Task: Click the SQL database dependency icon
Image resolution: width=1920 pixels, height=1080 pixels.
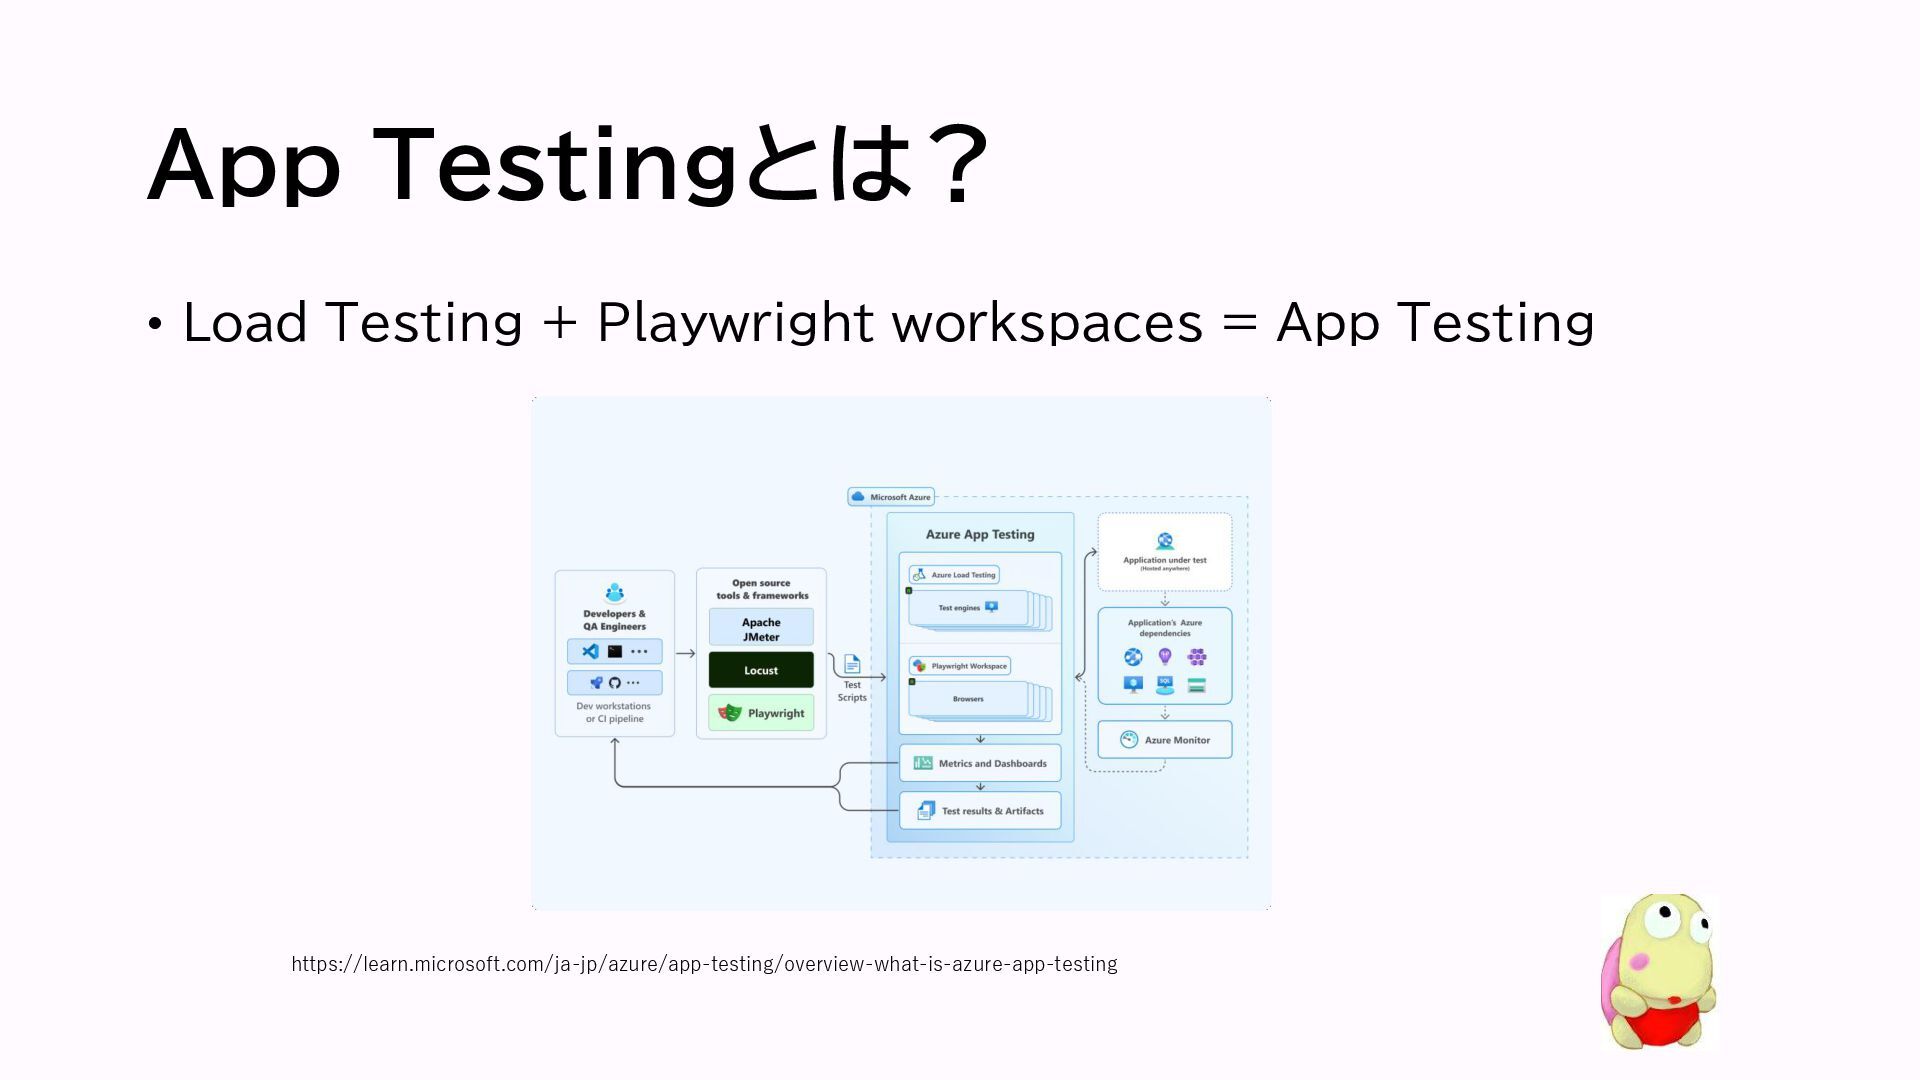Action: point(1165,685)
